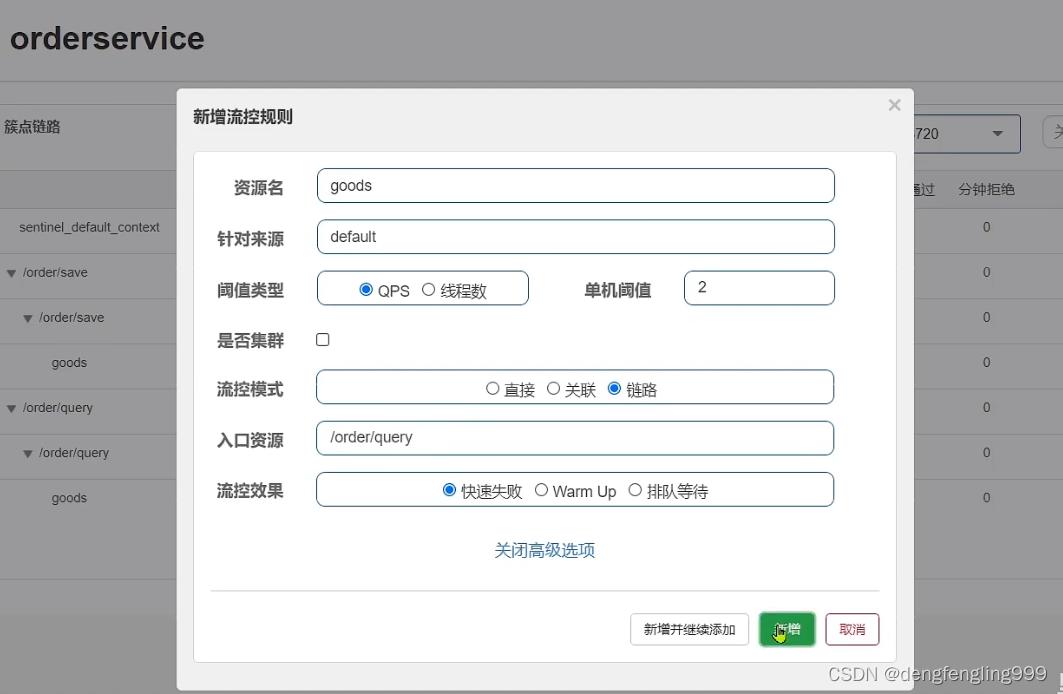Choose 直接 flow control mode

[493, 389]
